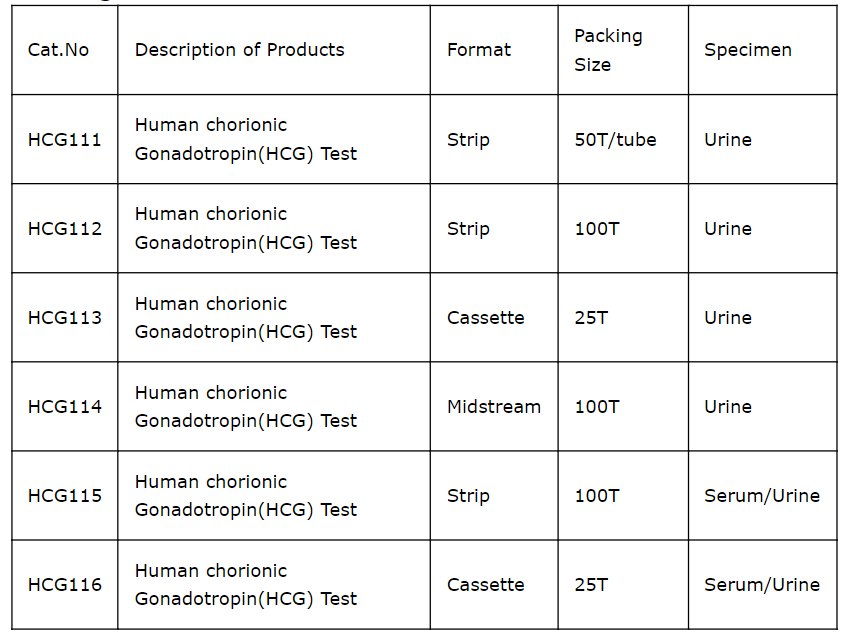The image size is (848, 638).
Task: Click the Format column header
Action: point(479,50)
